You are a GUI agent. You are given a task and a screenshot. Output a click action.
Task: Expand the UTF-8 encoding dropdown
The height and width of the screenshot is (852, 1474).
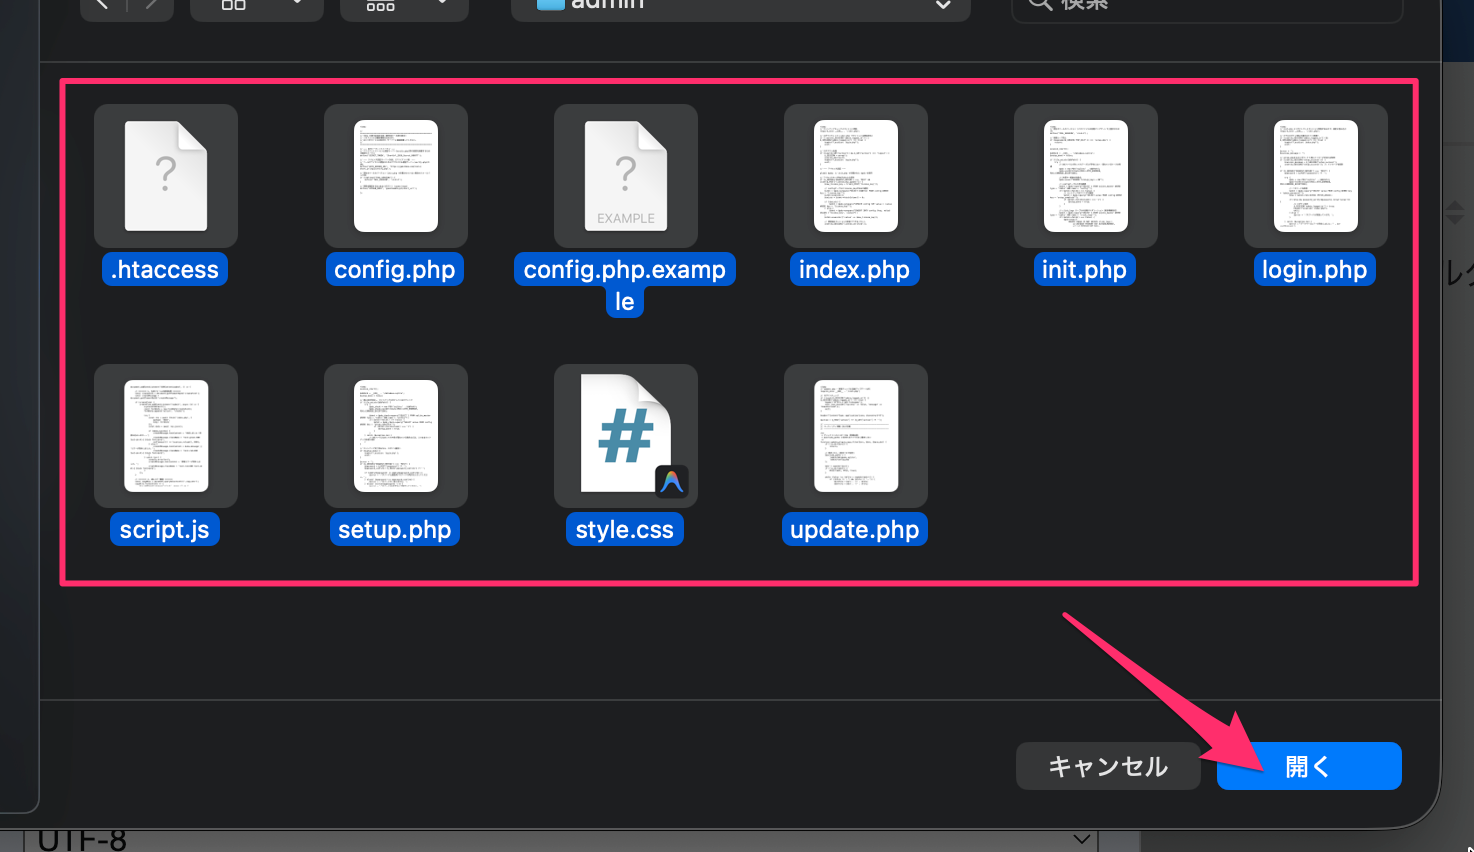(1081, 839)
